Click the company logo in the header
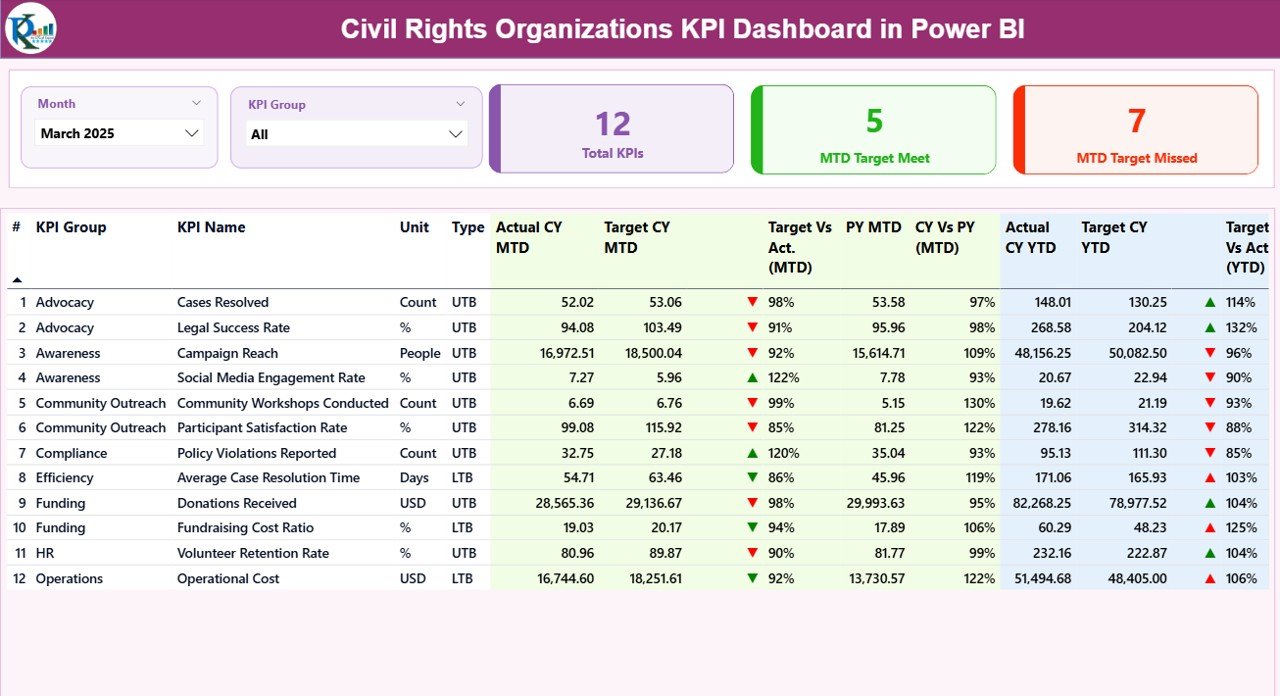Screen dimensions: 1280x696 (x=33, y=29)
